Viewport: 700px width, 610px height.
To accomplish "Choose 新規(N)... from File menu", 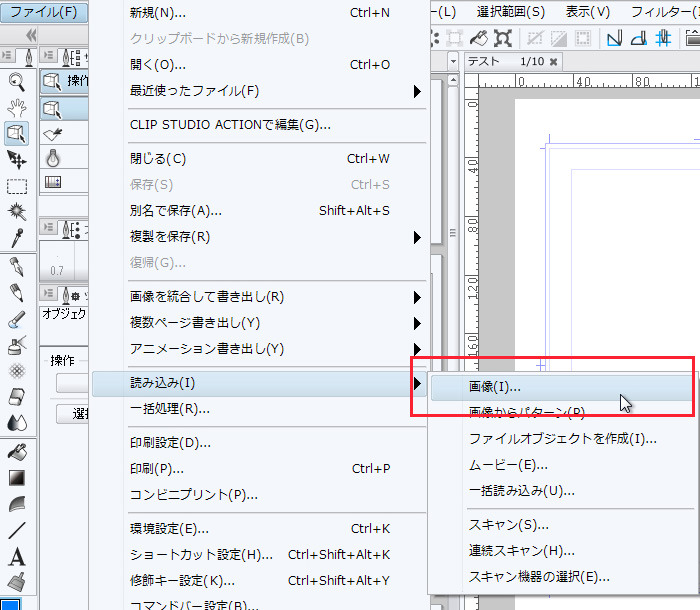I will coord(259,13).
